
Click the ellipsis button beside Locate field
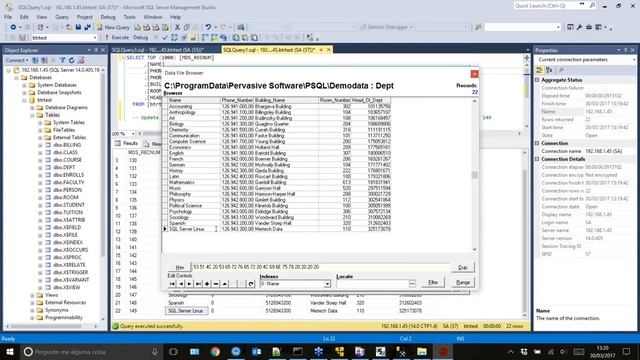[412, 284]
